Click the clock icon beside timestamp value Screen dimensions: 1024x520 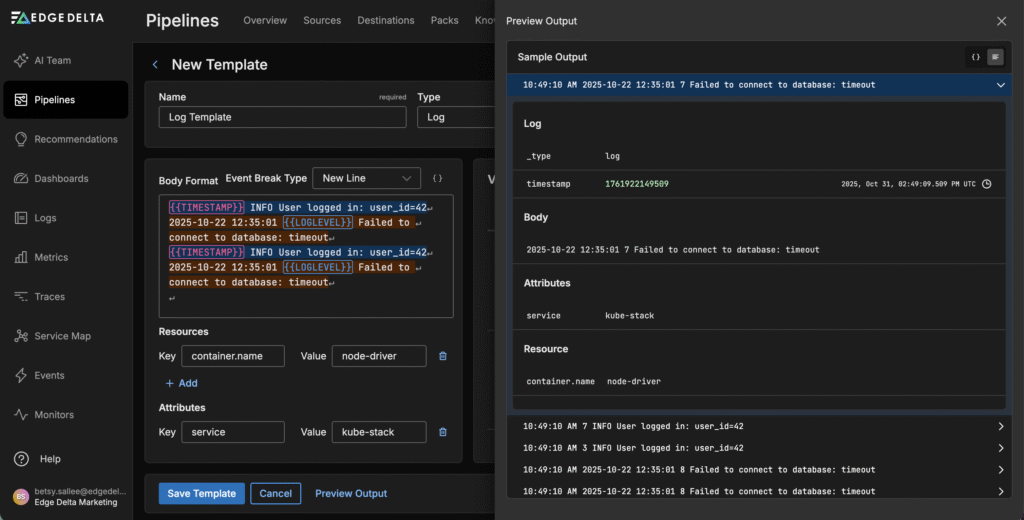pyautogui.click(x=987, y=184)
